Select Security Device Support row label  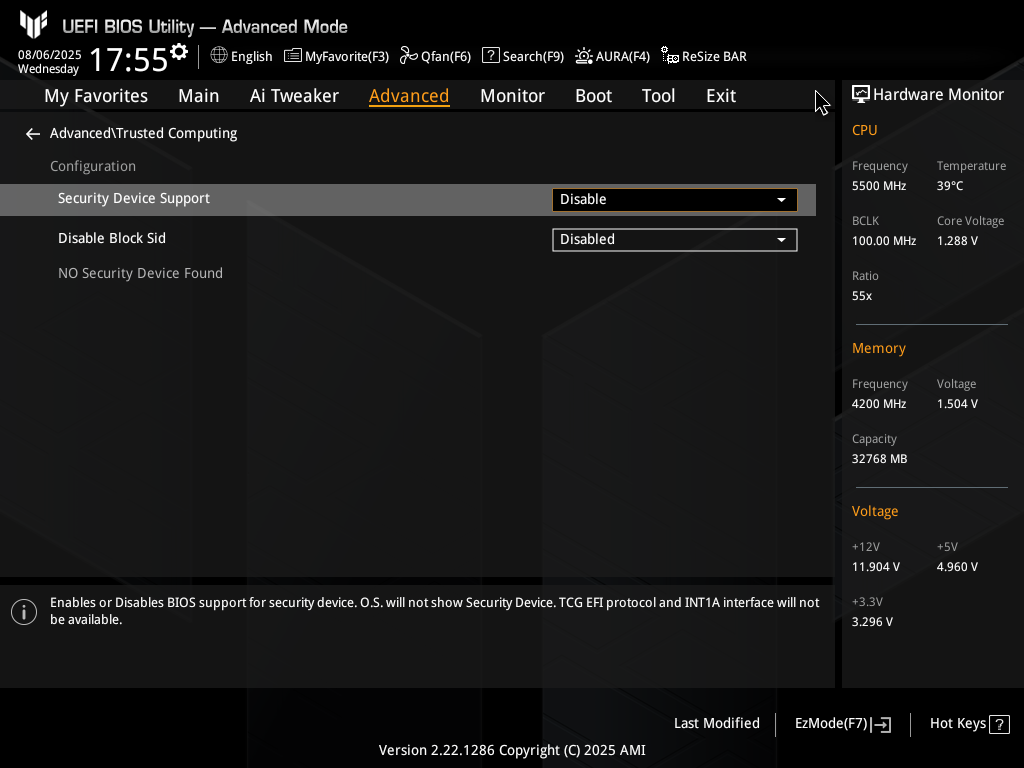coord(134,199)
